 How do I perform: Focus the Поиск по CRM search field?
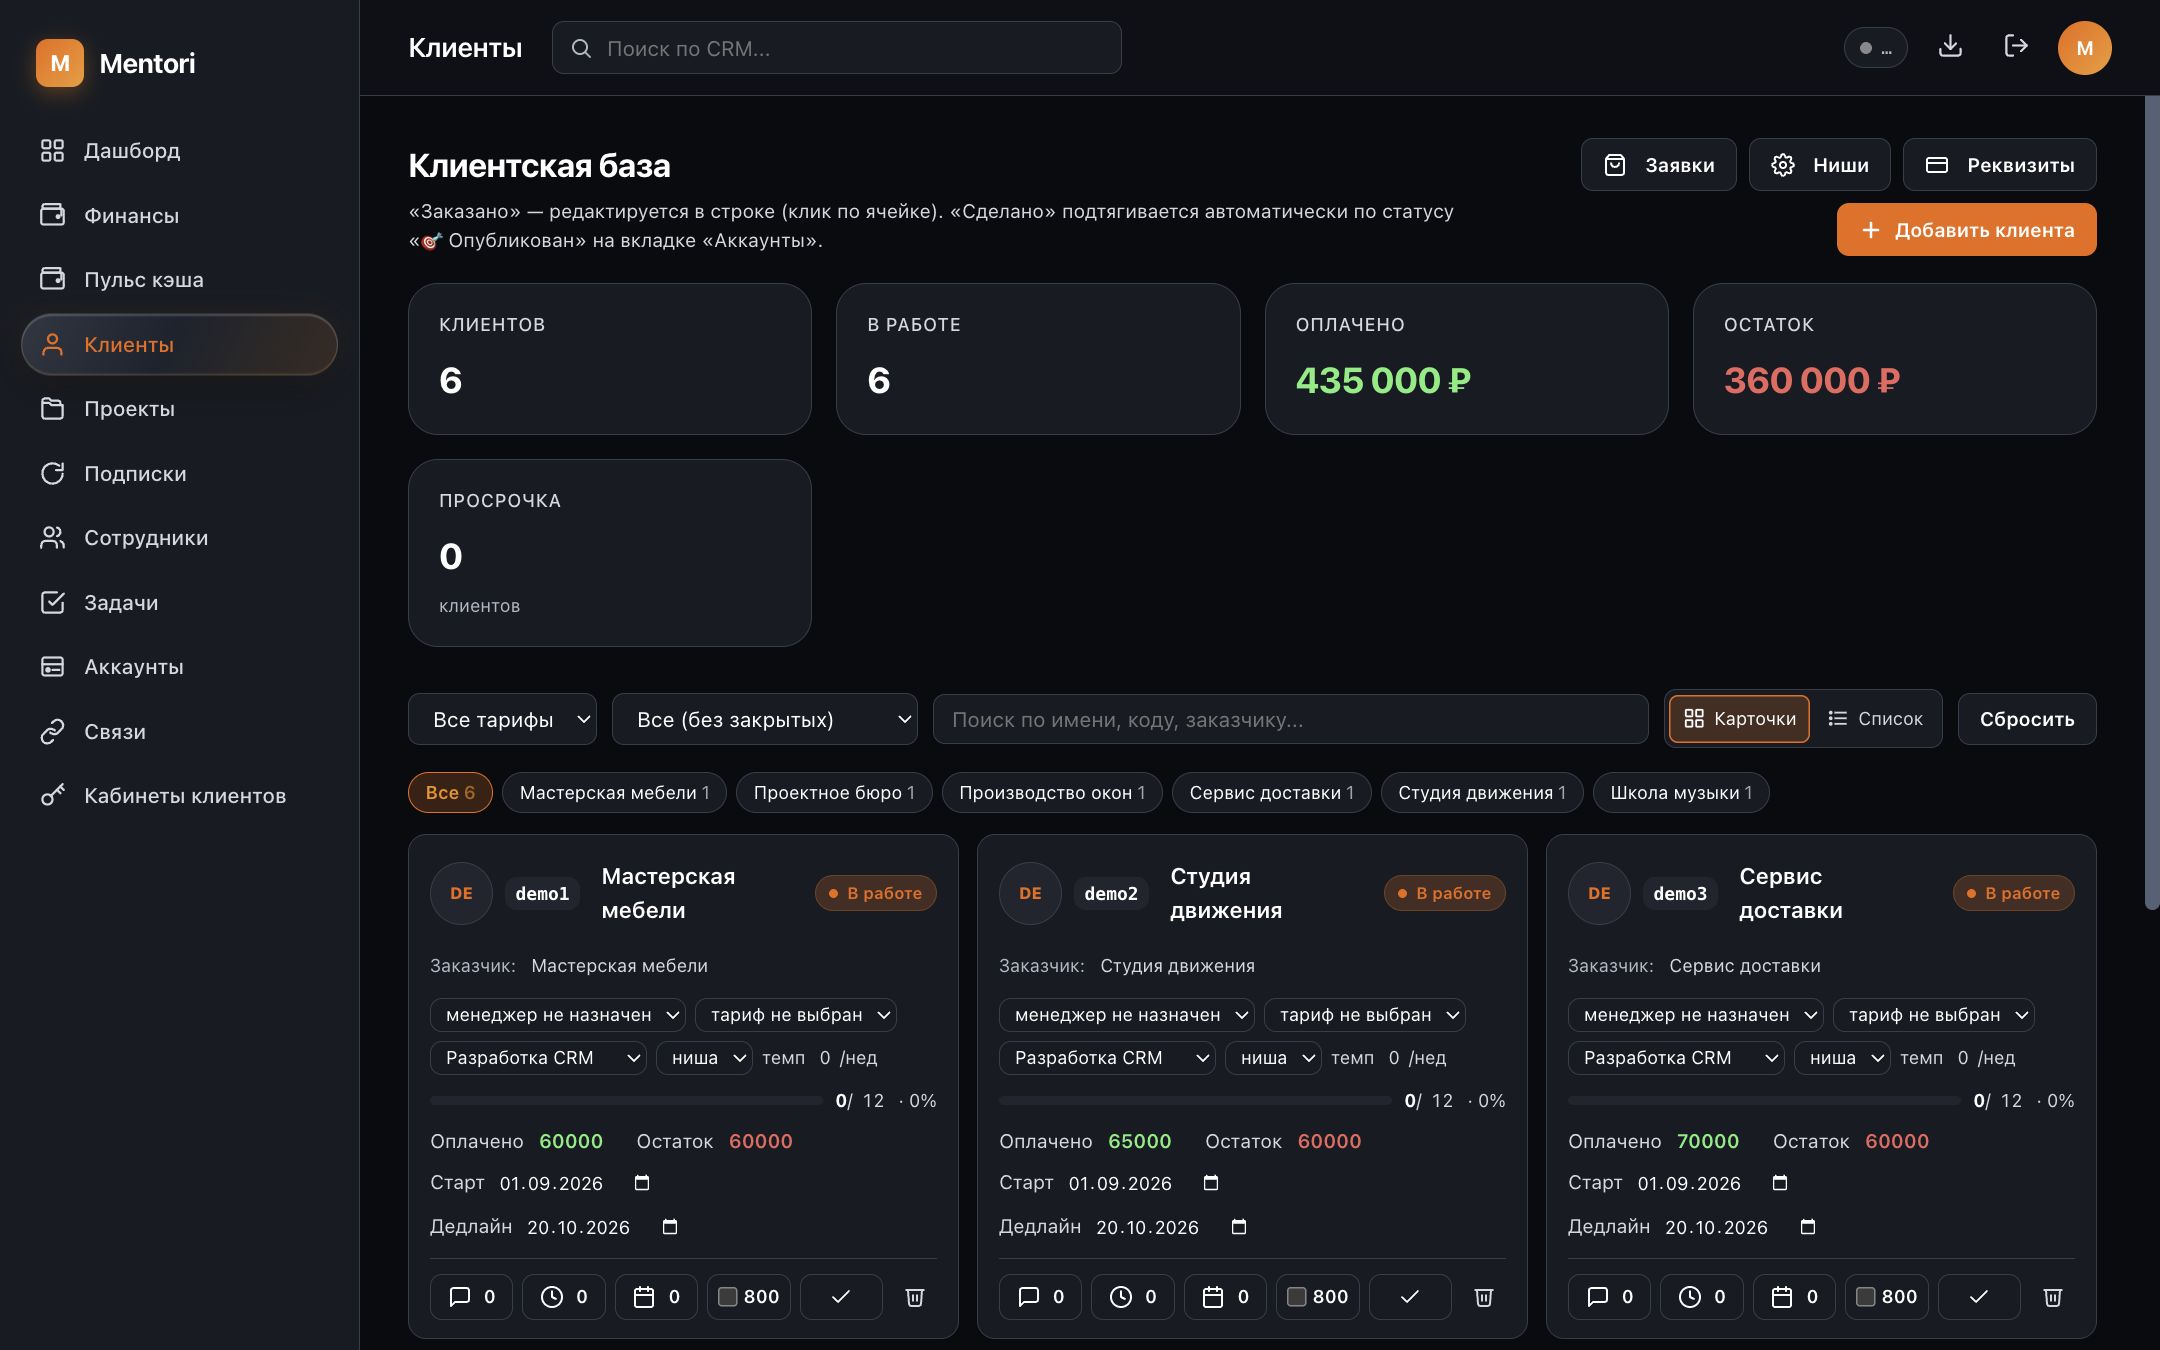836,48
